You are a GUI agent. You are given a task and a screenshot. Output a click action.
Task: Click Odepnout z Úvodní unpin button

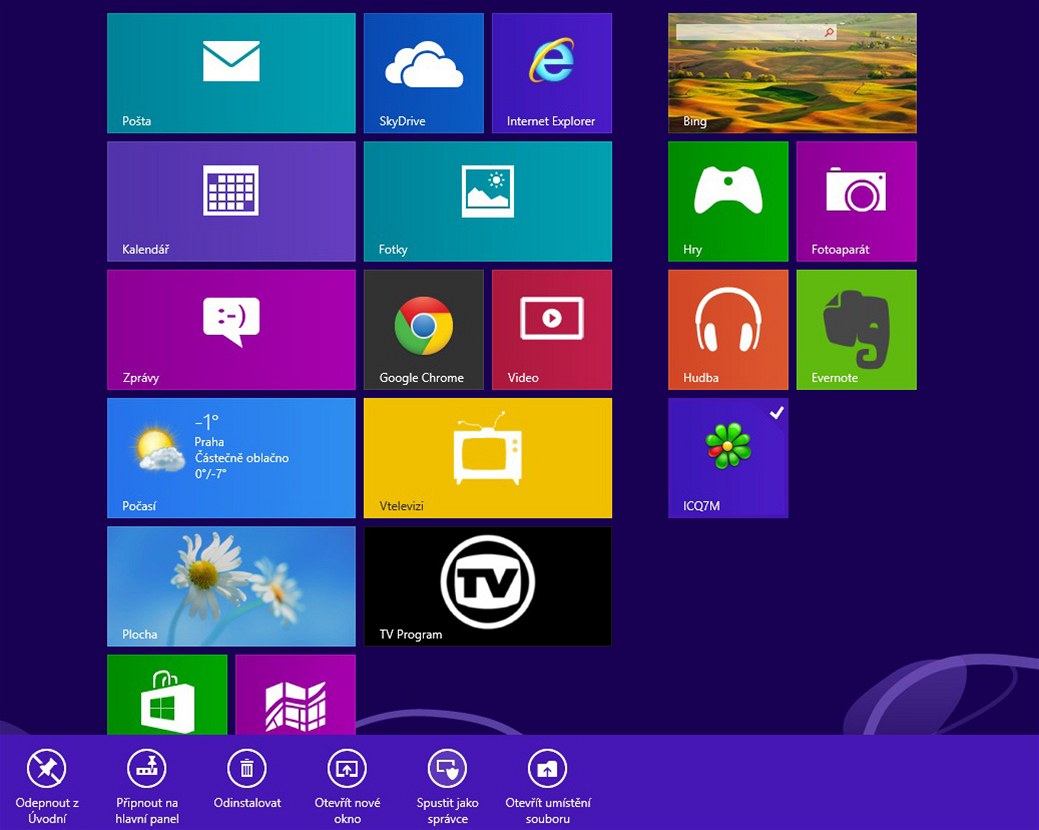click(x=47, y=787)
